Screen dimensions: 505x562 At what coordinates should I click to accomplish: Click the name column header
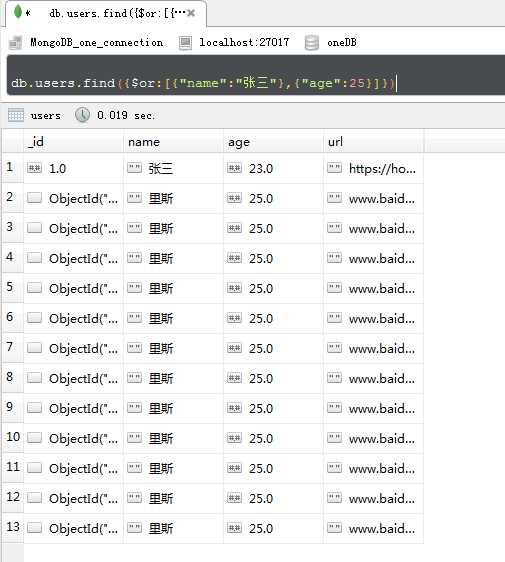click(x=173, y=142)
